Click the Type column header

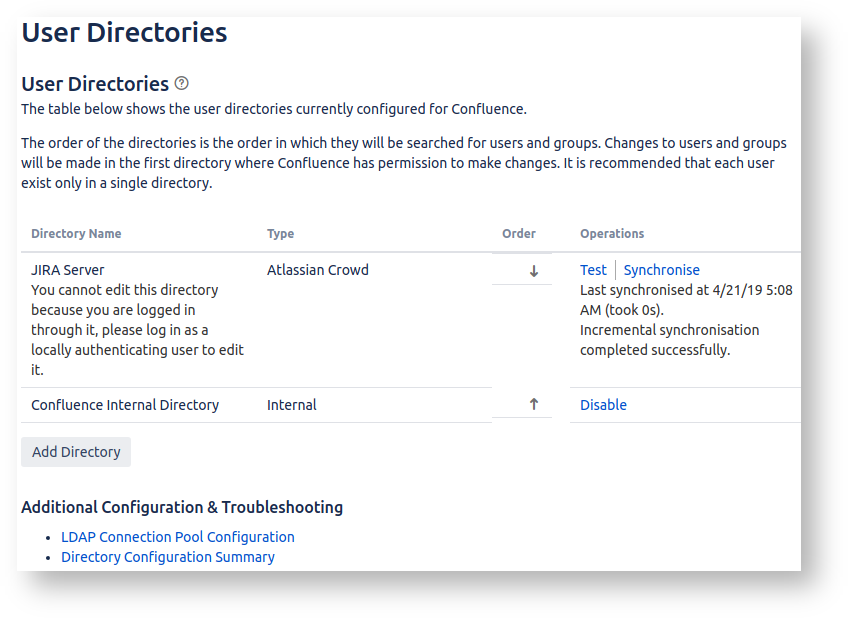280,234
